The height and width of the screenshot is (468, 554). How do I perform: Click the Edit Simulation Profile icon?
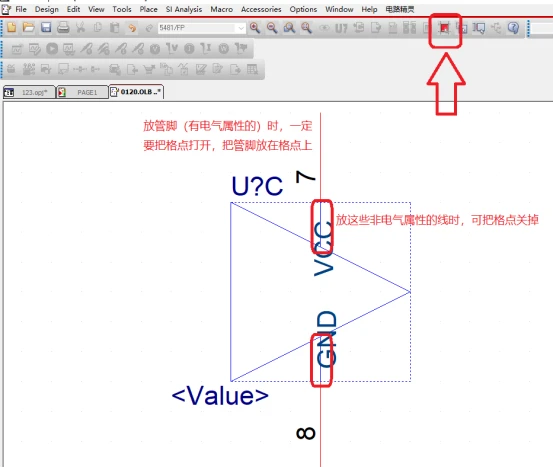[35, 49]
